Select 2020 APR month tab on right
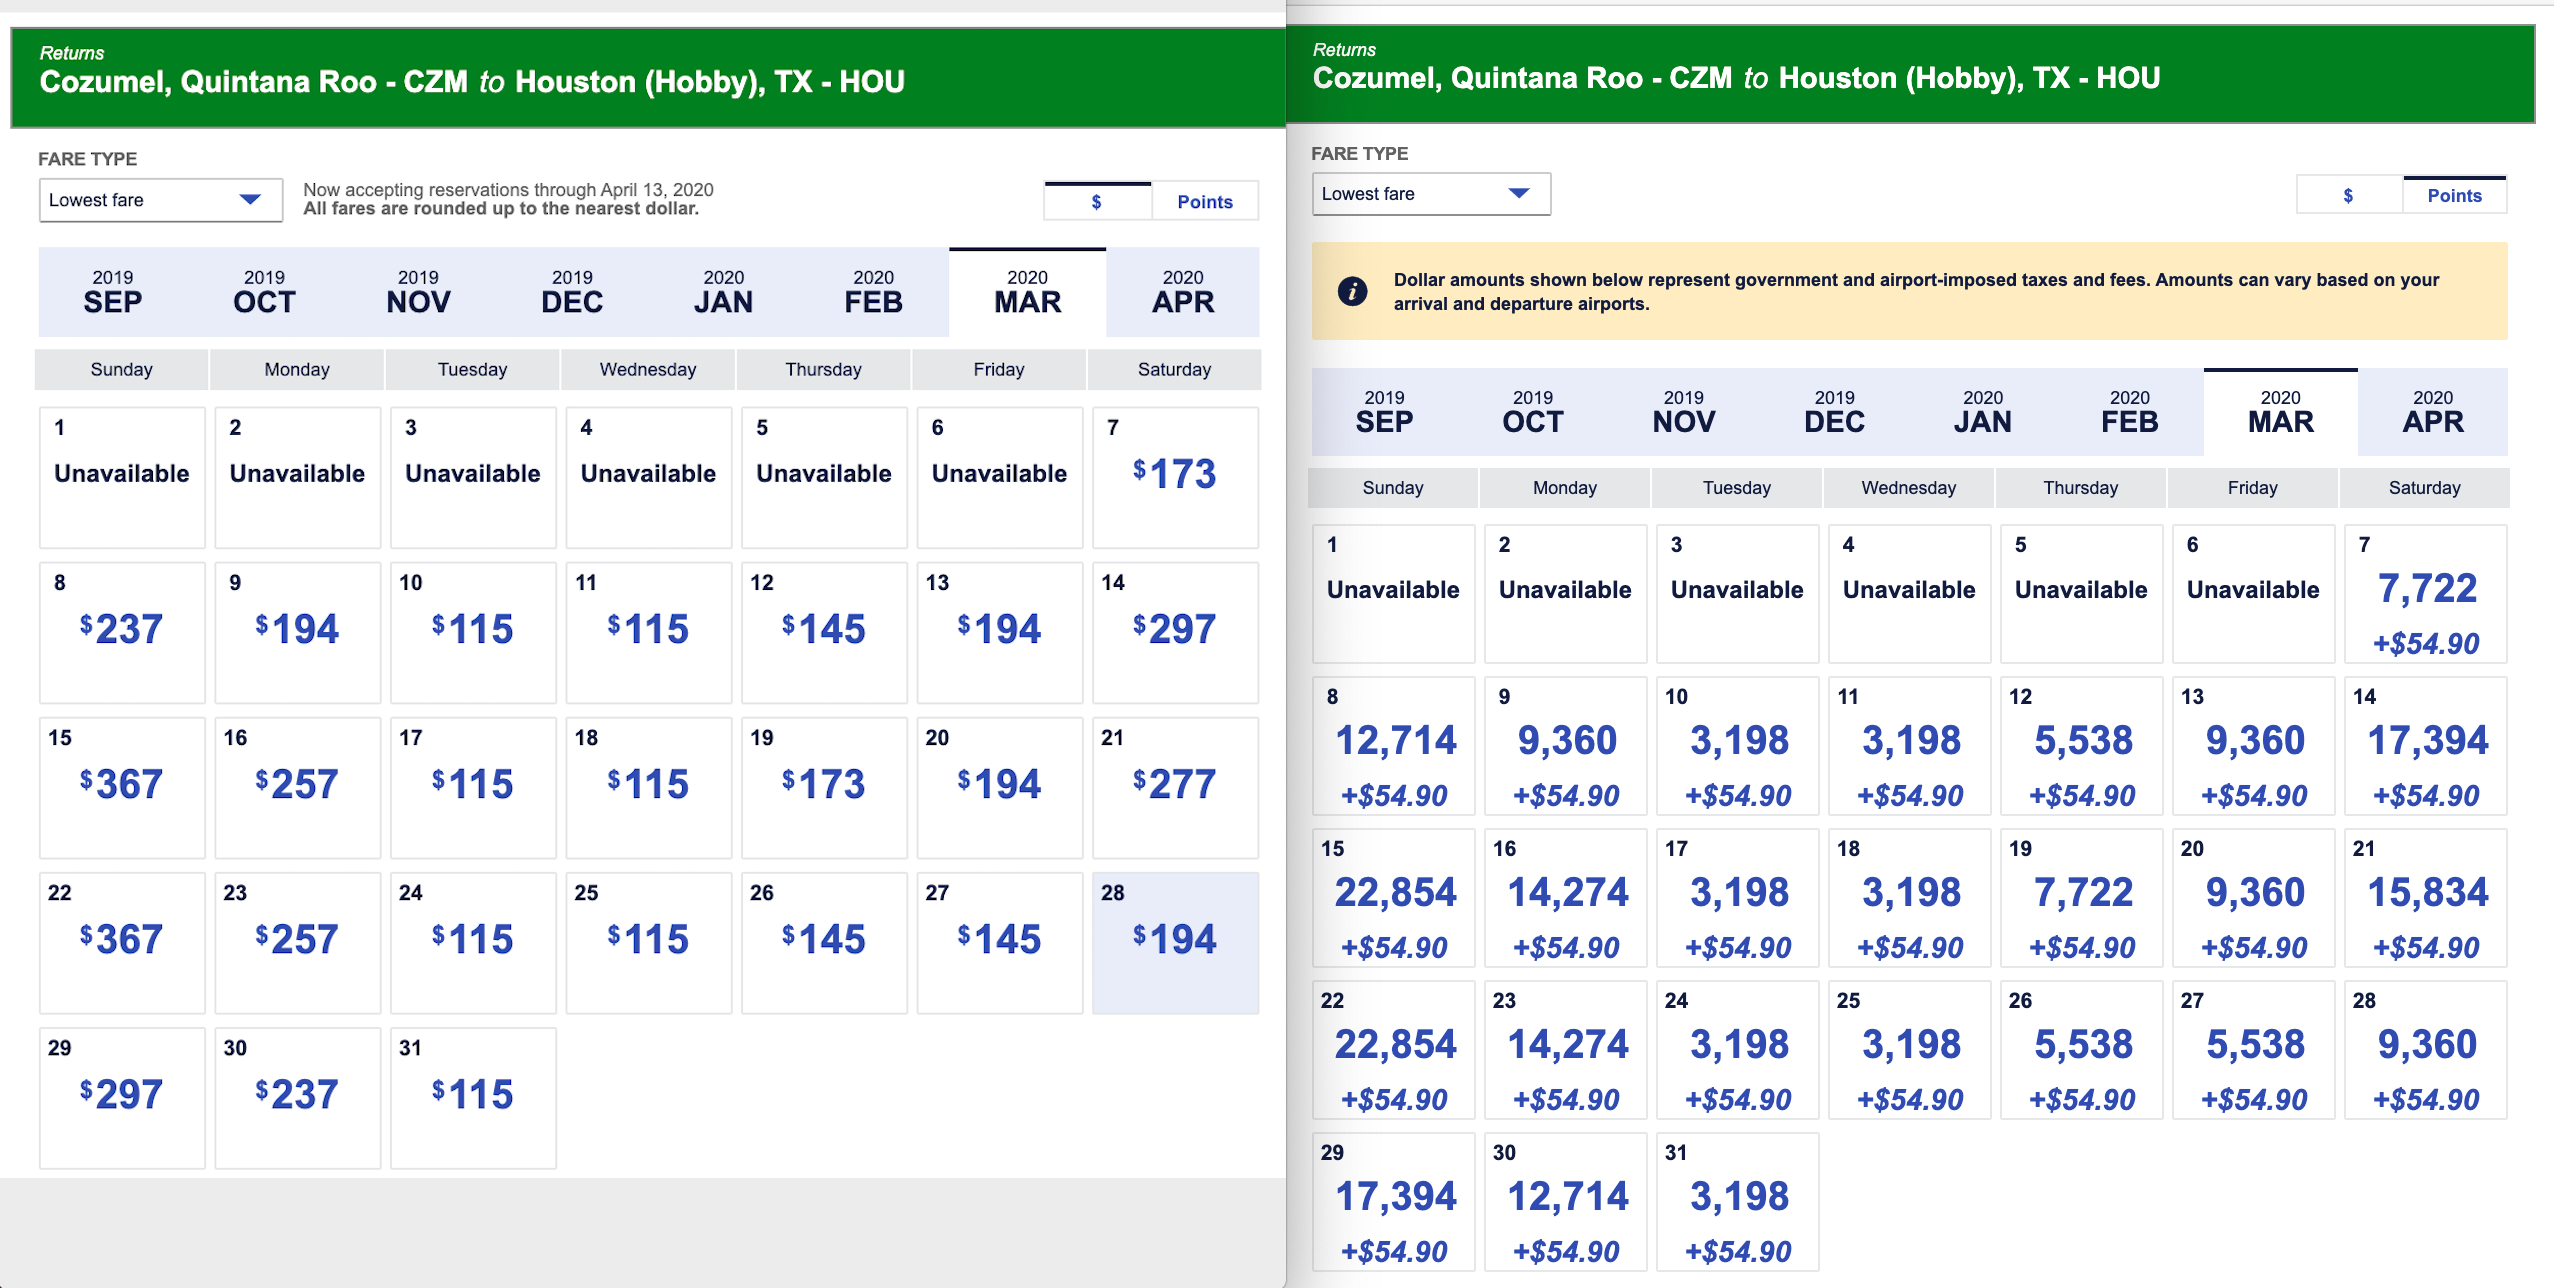This screenshot has width=2554, height=1288. click(x=2432, y=412)
